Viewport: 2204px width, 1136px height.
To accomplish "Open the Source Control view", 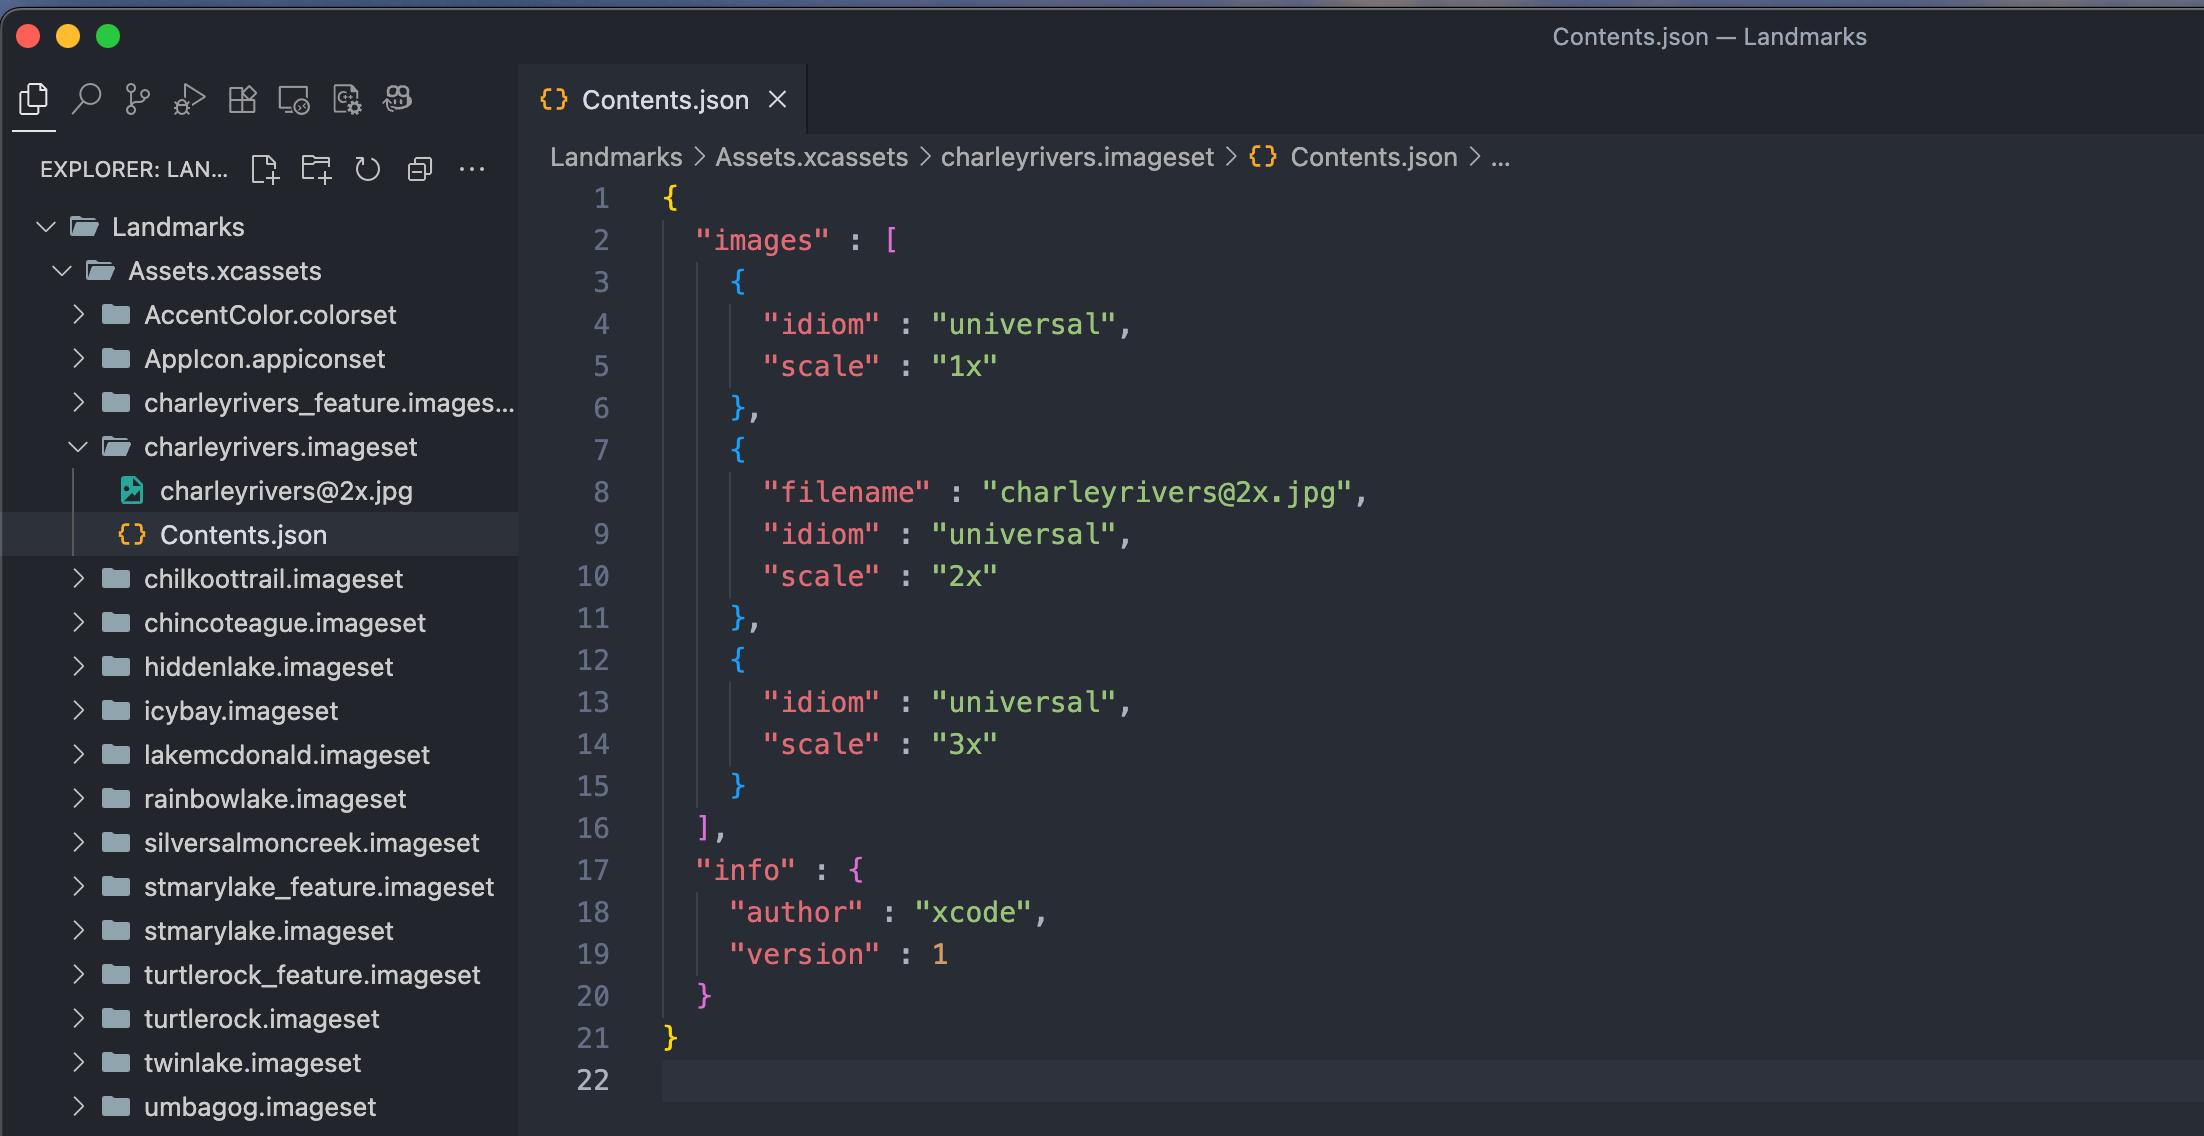I will click(137, 99).
